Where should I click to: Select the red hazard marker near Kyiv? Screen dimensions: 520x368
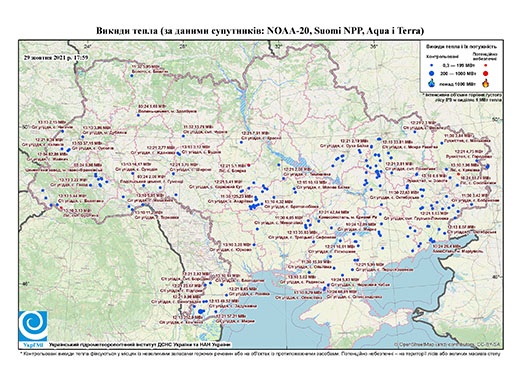click(249, 165)
